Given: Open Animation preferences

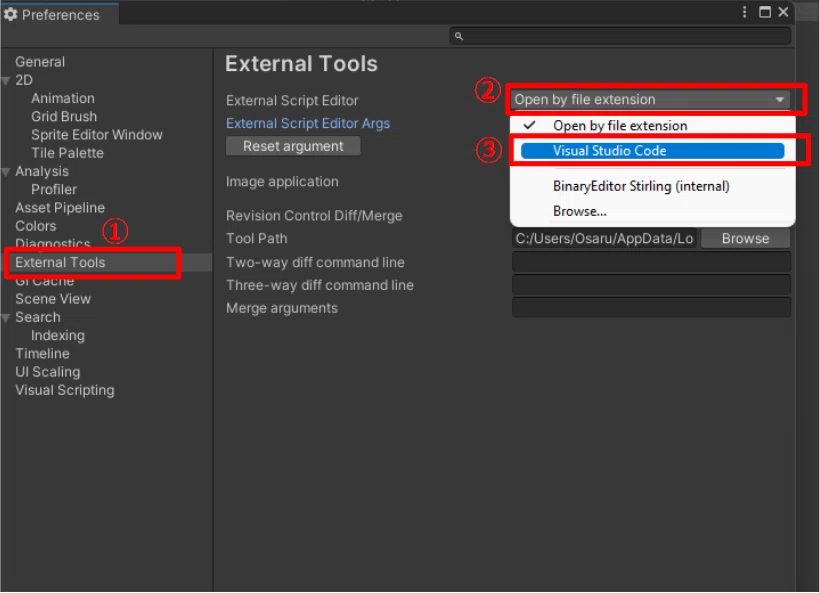Looking at the screenshot, I should [63, 98].
